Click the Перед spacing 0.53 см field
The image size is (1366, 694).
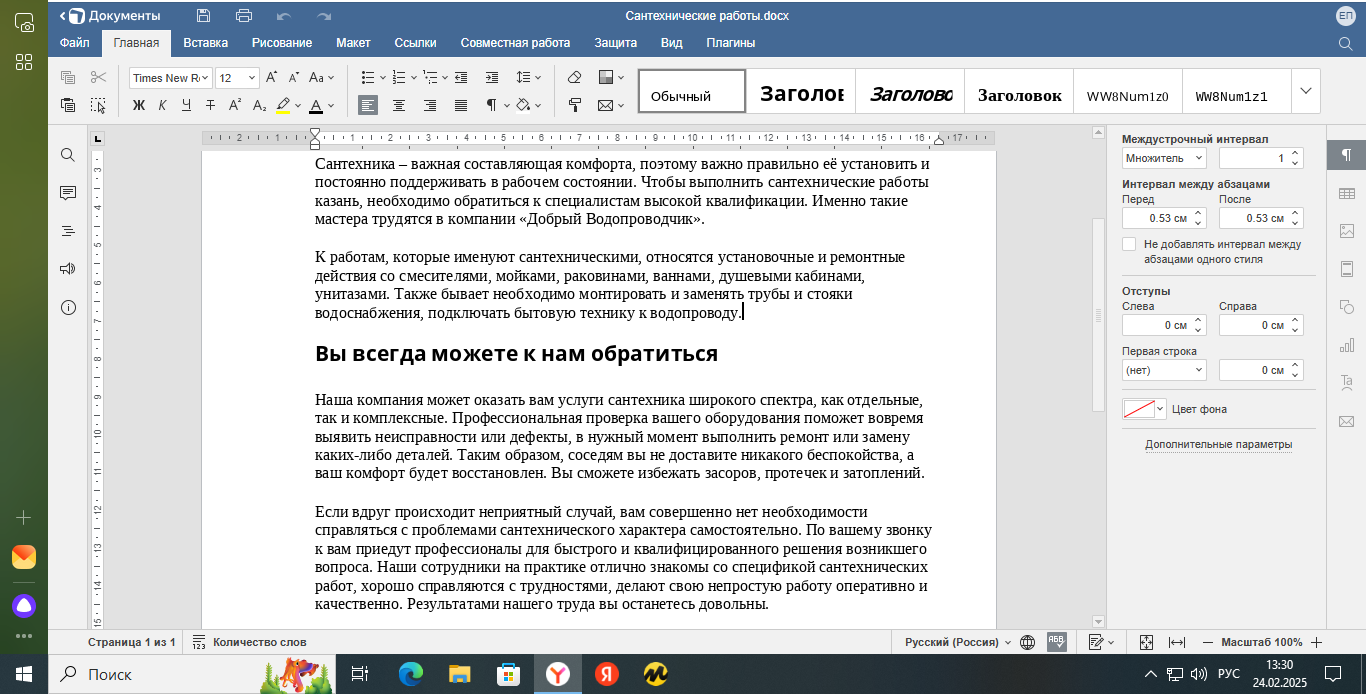[1164, 218]
